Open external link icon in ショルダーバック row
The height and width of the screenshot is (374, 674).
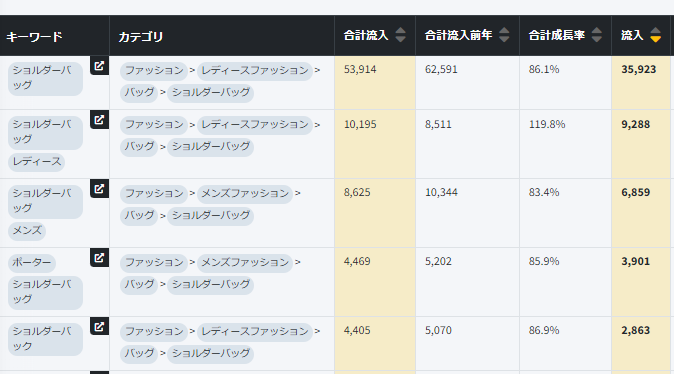pos(99,327)
